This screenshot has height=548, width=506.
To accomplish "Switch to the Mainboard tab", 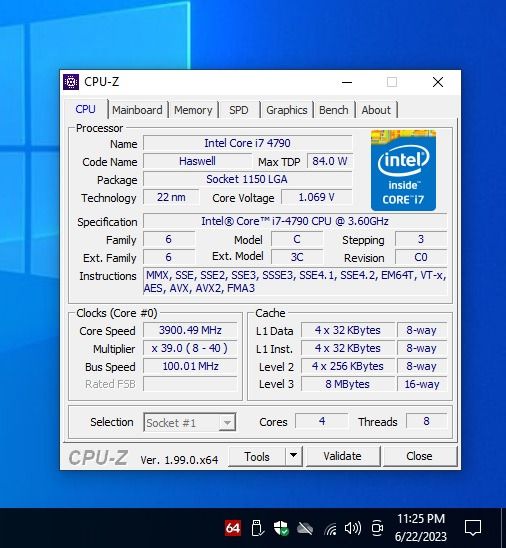I will [137, 110].
